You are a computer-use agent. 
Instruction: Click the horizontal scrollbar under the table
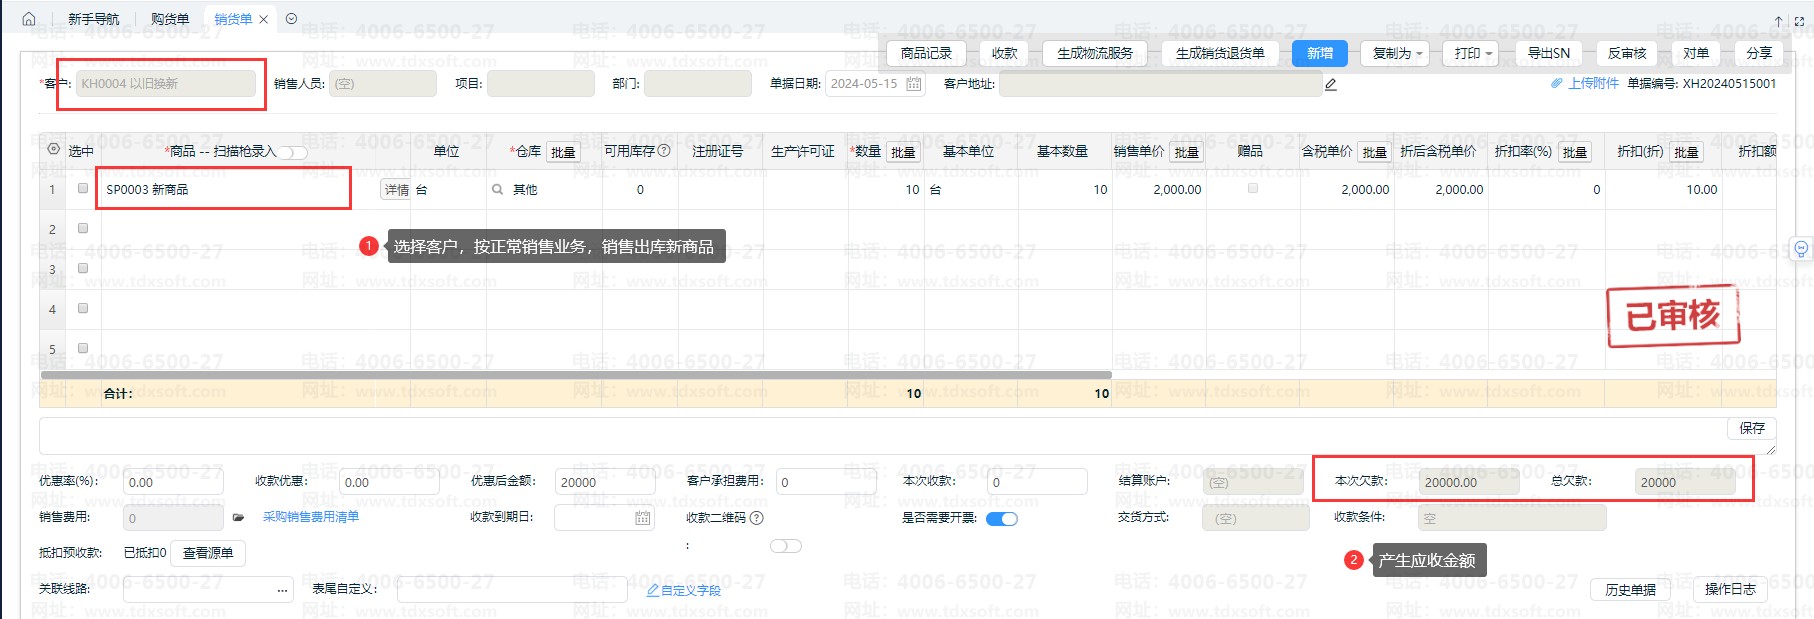(575, 375)
